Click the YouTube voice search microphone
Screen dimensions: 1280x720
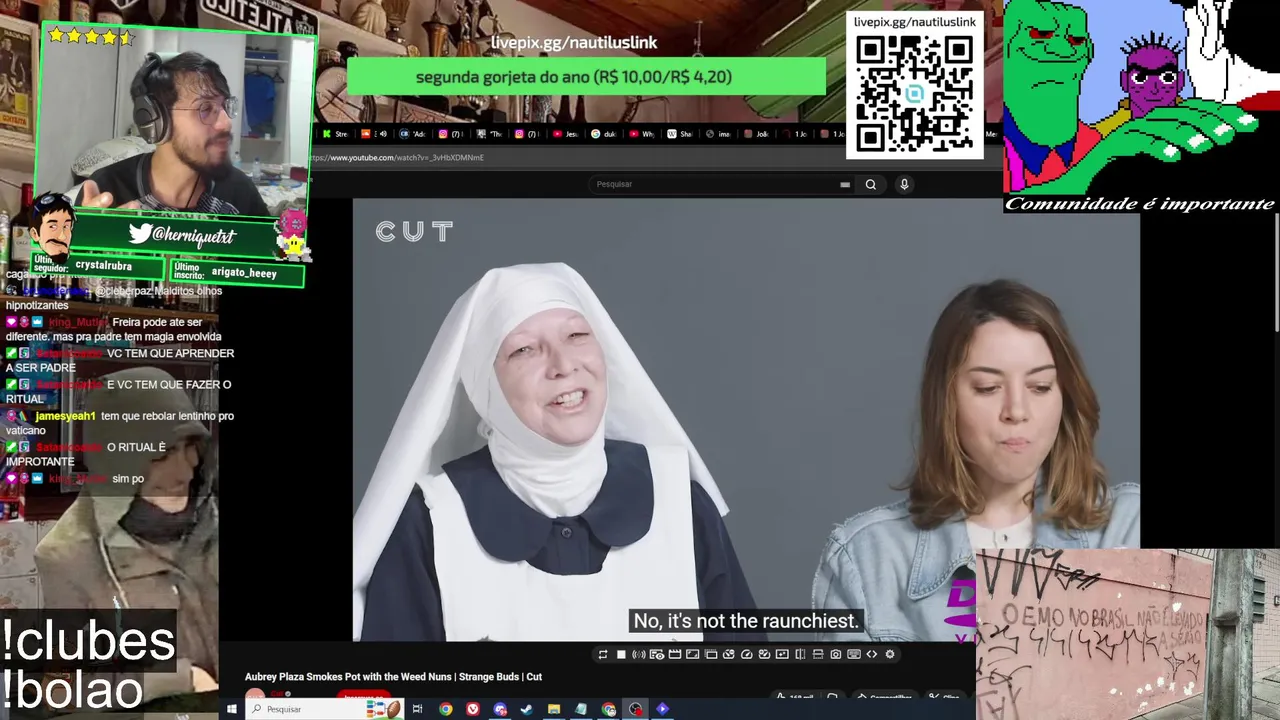904,184
